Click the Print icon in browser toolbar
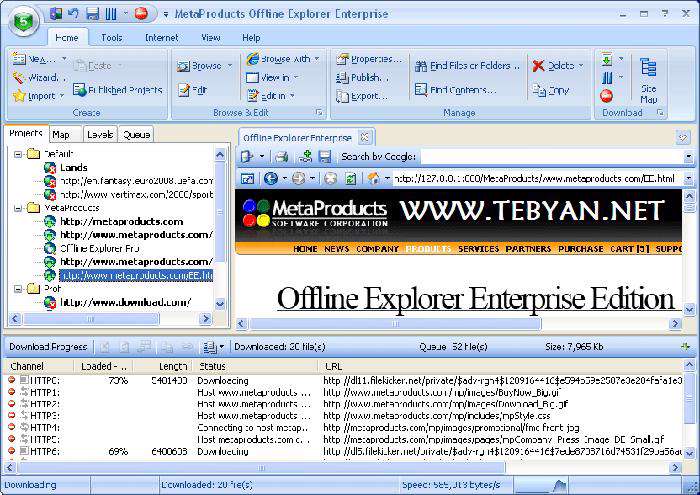Viewport: 700px width, 495px height. pyautogui.click(x=281, y=156)
